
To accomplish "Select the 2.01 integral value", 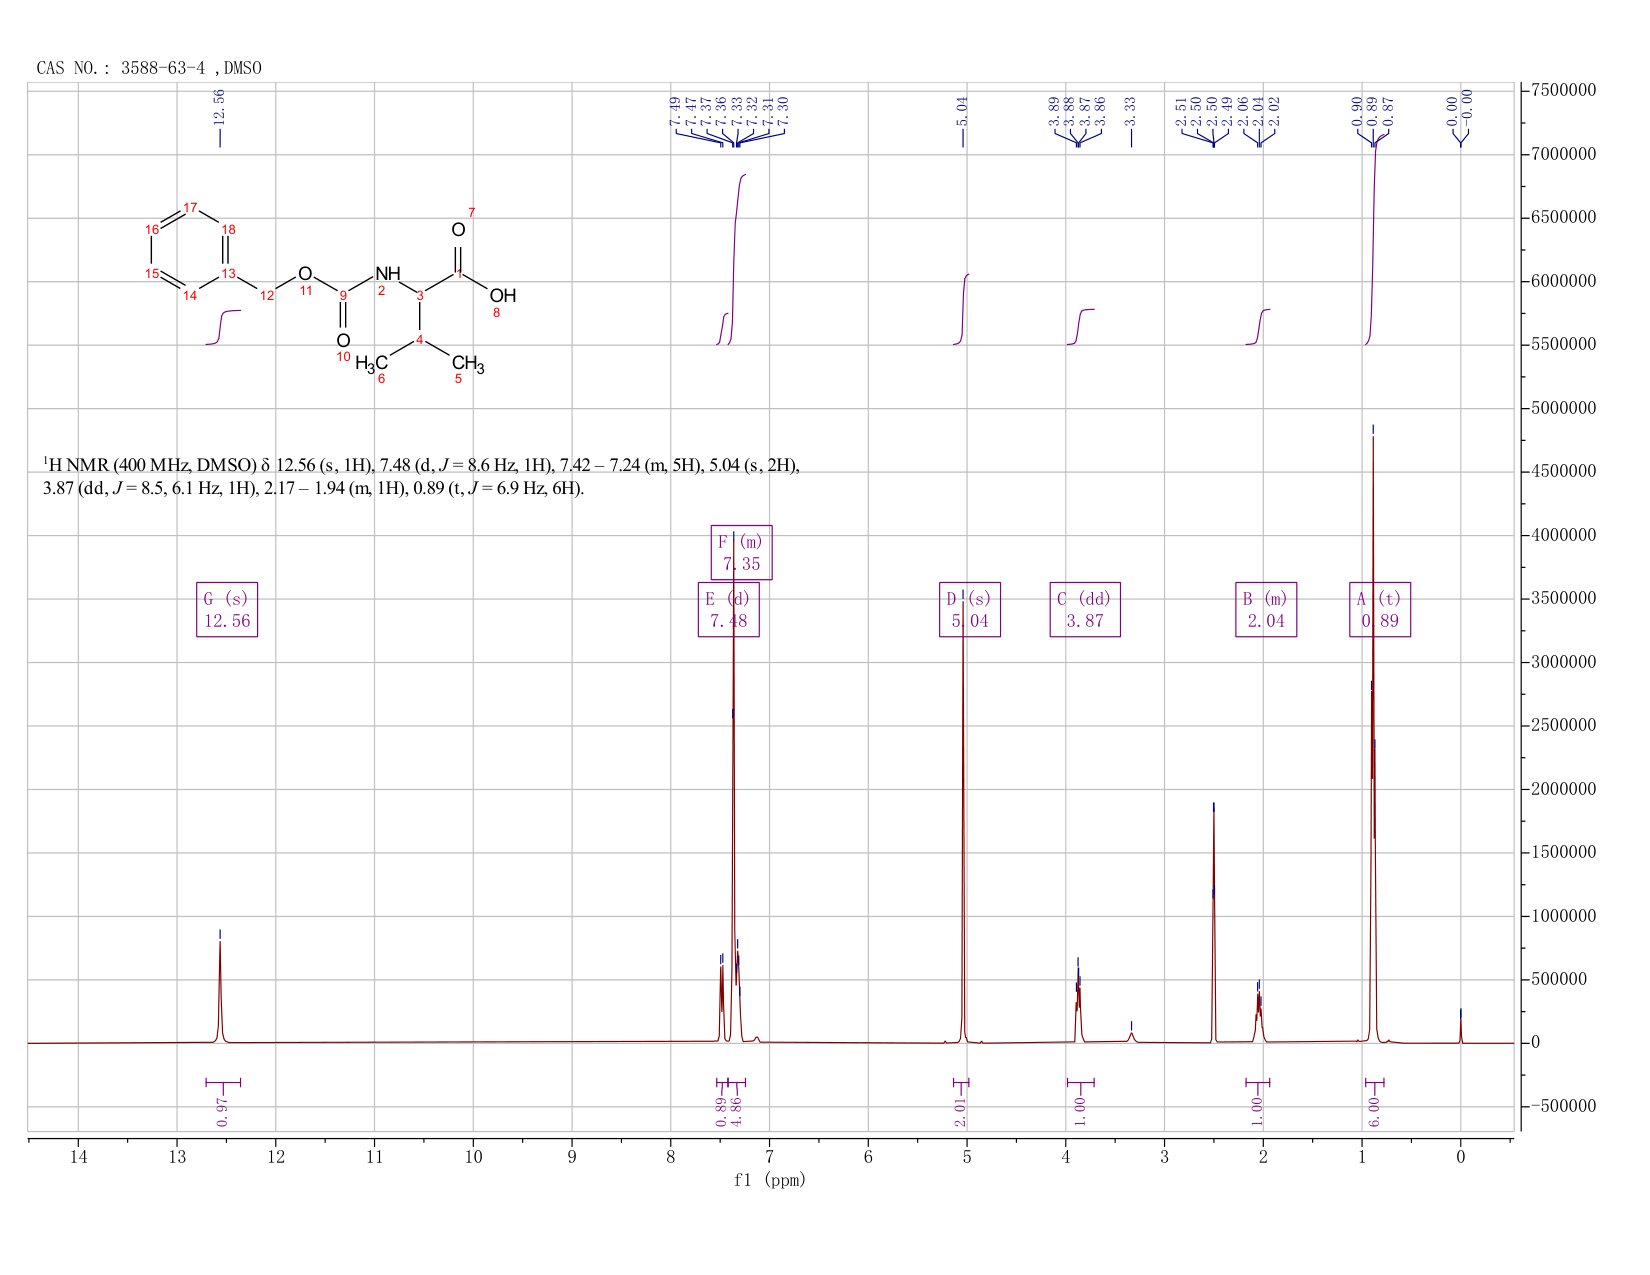I will [961, 1111].
